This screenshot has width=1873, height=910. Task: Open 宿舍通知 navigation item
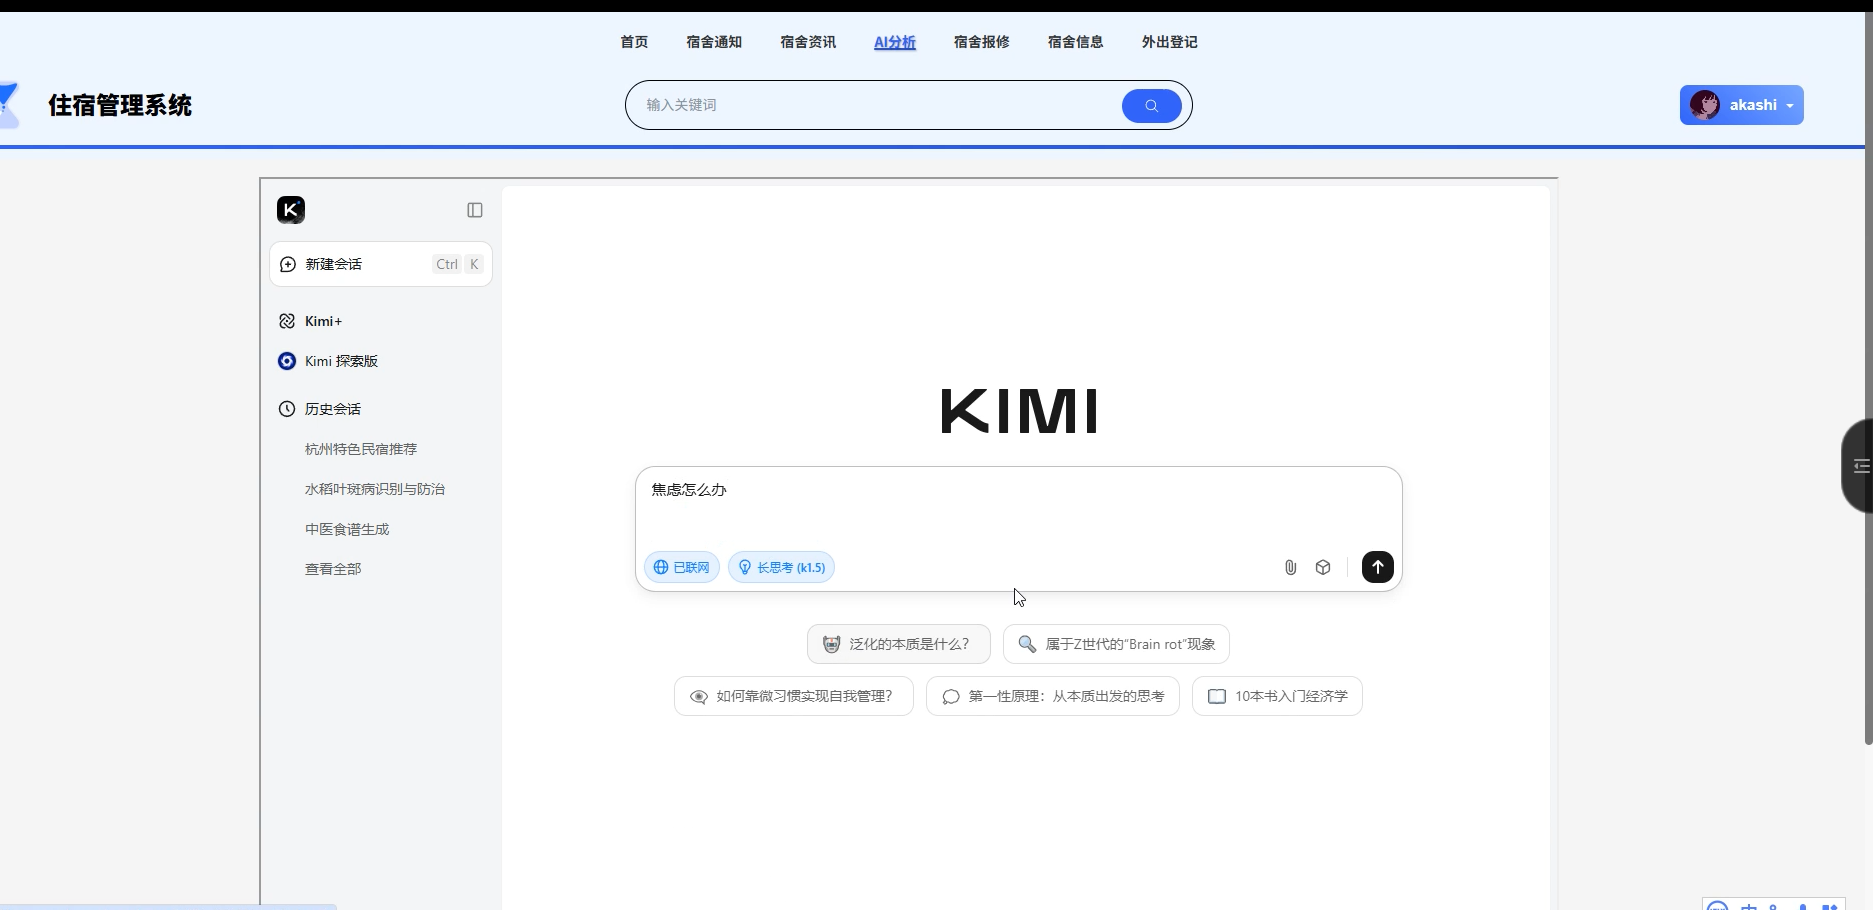click(x=714, y=42)
